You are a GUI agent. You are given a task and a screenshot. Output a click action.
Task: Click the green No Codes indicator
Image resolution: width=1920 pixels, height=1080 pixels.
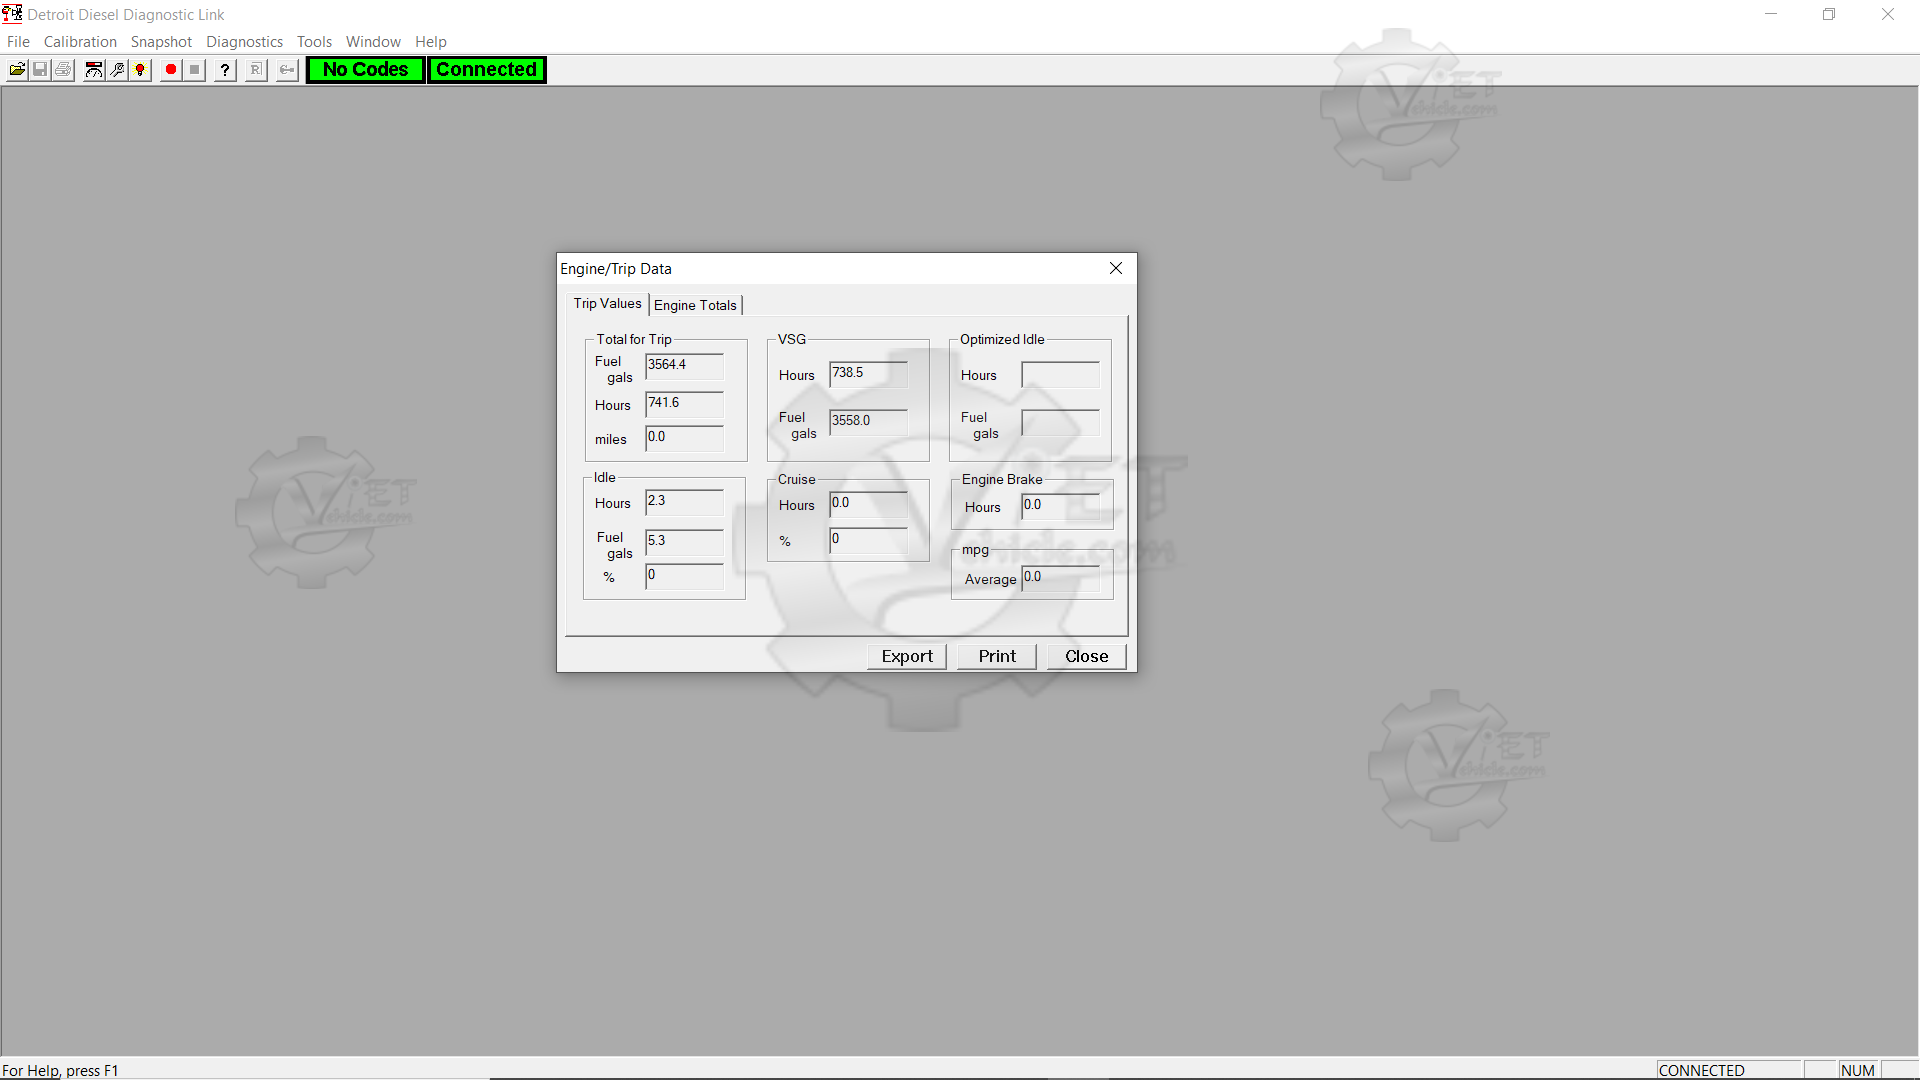point(365,70)
